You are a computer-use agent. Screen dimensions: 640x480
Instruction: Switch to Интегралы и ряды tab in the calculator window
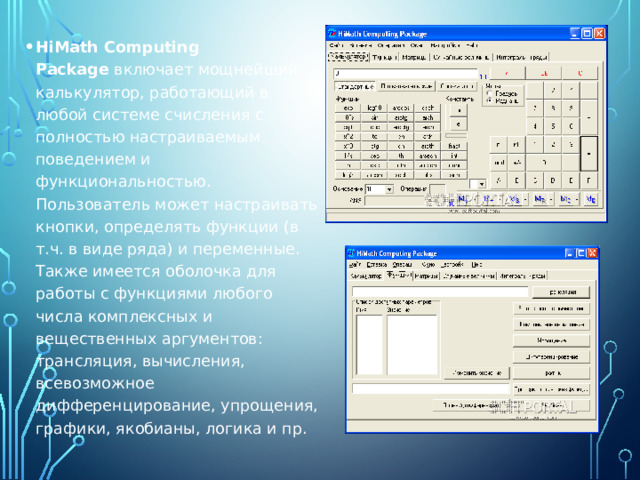521,57
